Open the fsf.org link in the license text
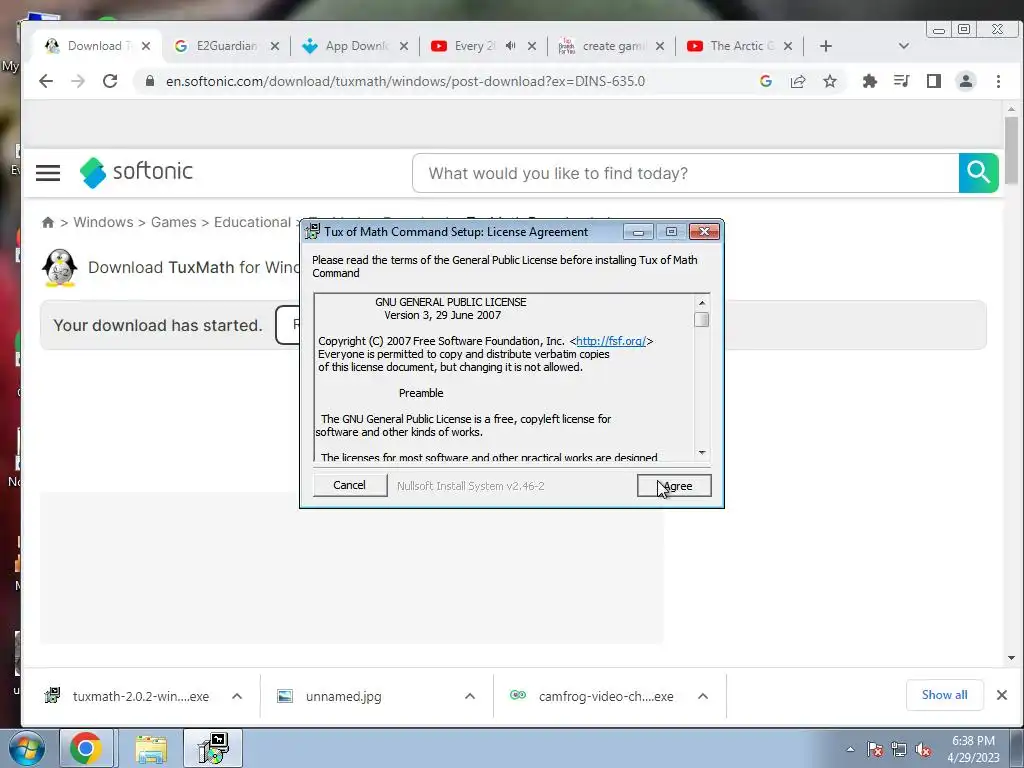The width and height of the screenshot is (1024, 768). (x=611, y=341)
